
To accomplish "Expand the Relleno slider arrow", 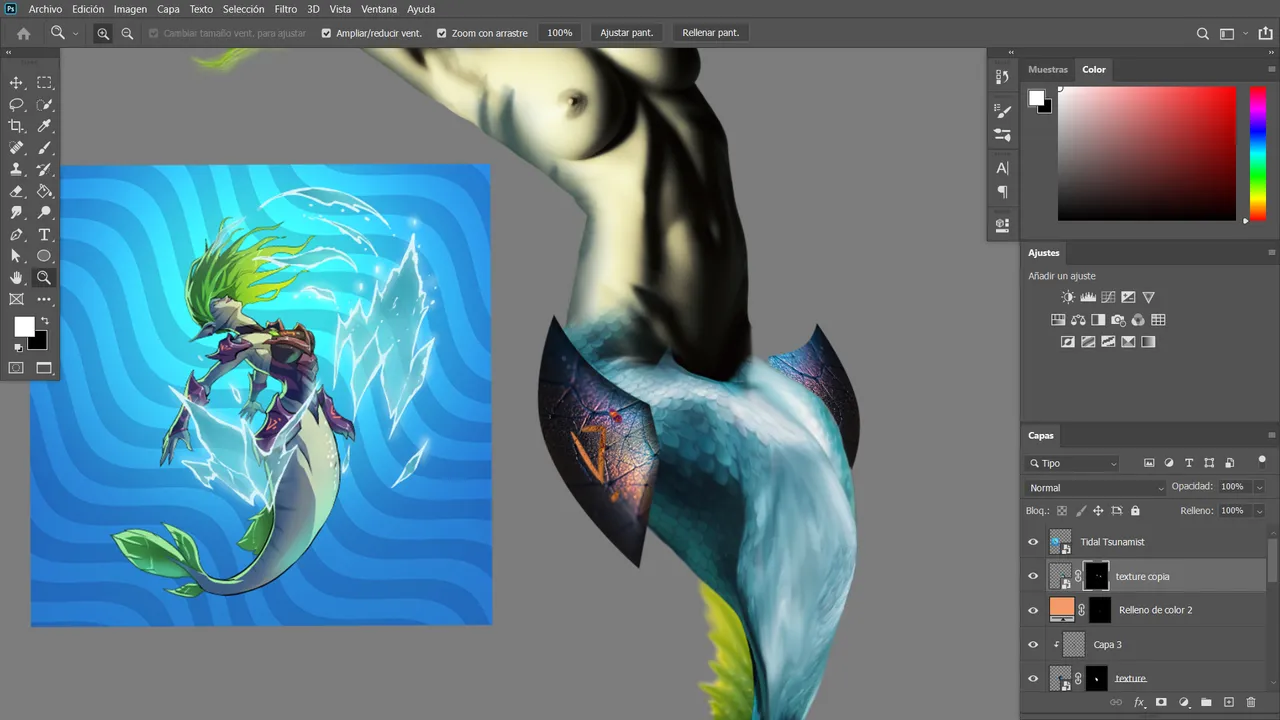I will [1259, 511].
